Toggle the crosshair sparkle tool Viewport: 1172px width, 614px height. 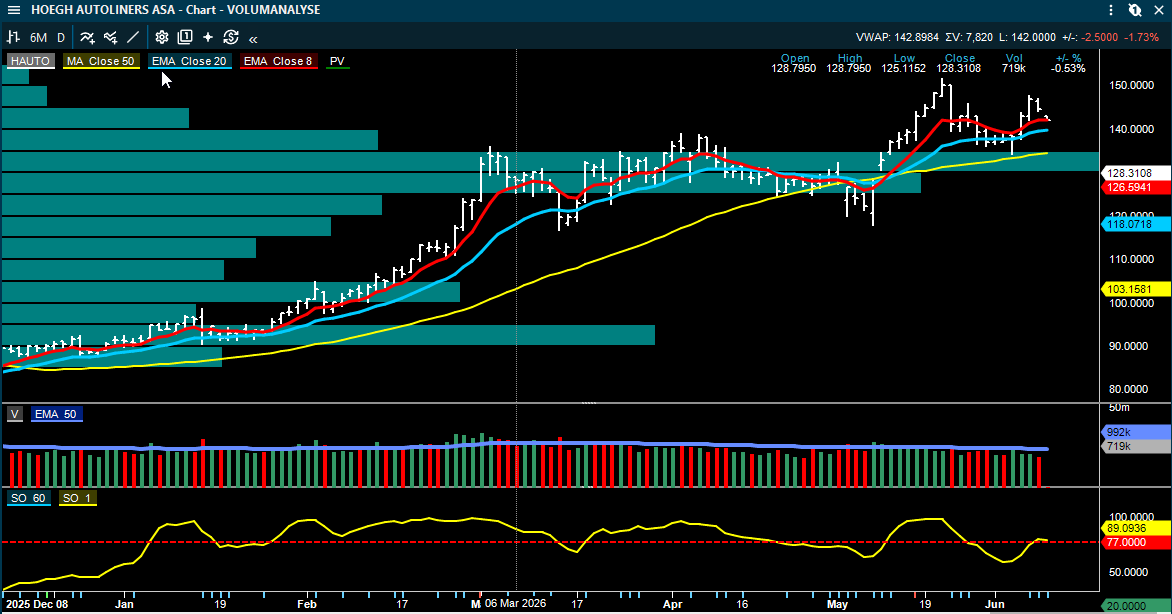[208, 37]
